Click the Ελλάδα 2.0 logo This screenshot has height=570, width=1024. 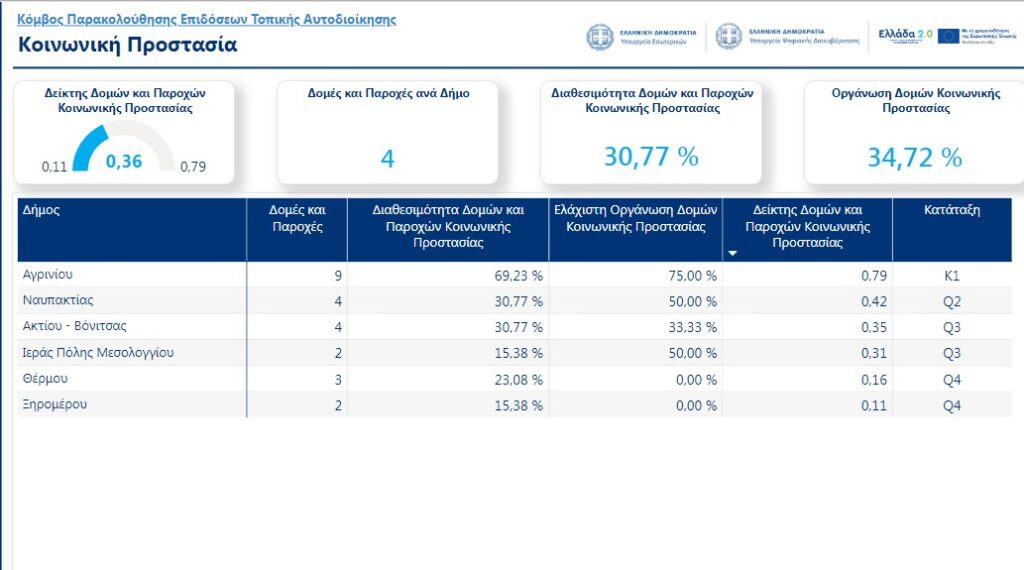coord(904,35)
